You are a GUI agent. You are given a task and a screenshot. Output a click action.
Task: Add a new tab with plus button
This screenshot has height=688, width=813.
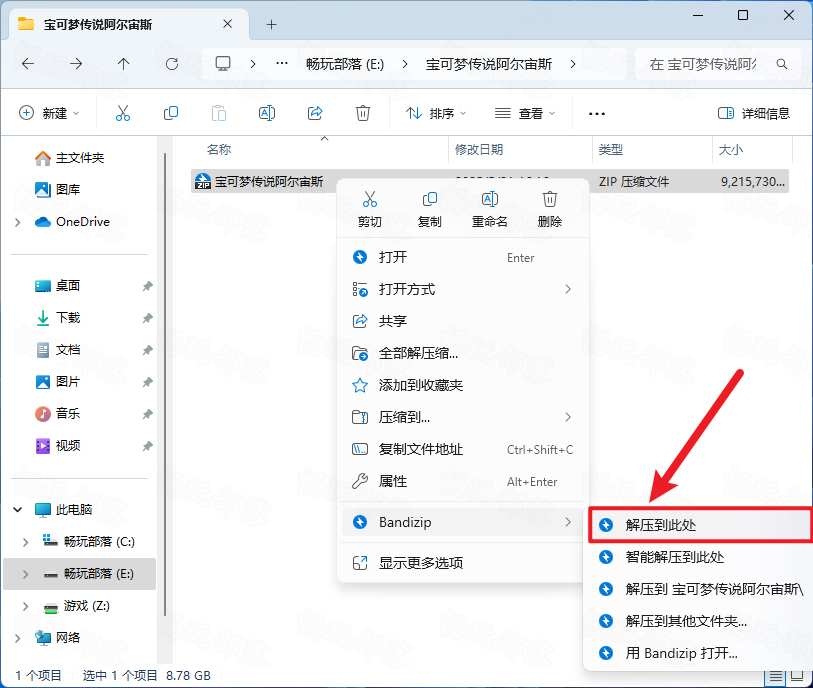(271, 24)
